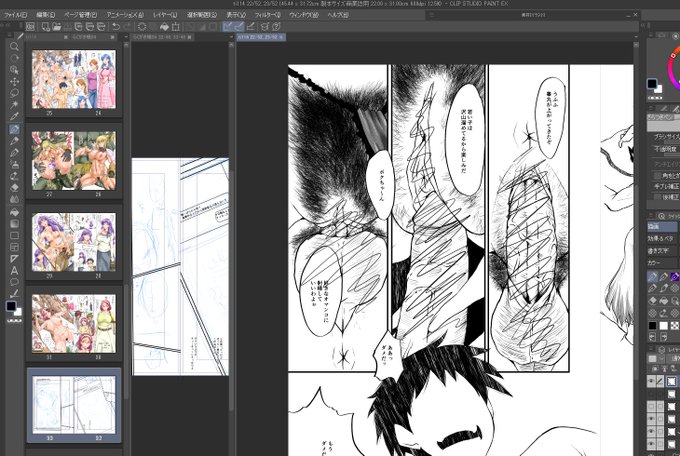Click the Transform scale command bar icon
Screen dimensions: 680x456
(x=176, y=27)
